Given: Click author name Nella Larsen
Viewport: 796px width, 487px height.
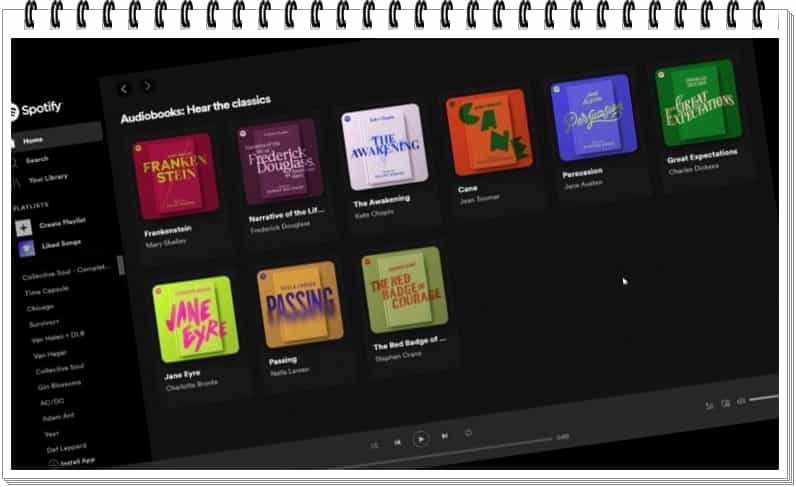Looking at the screenshot, I should tap(290, 371).
